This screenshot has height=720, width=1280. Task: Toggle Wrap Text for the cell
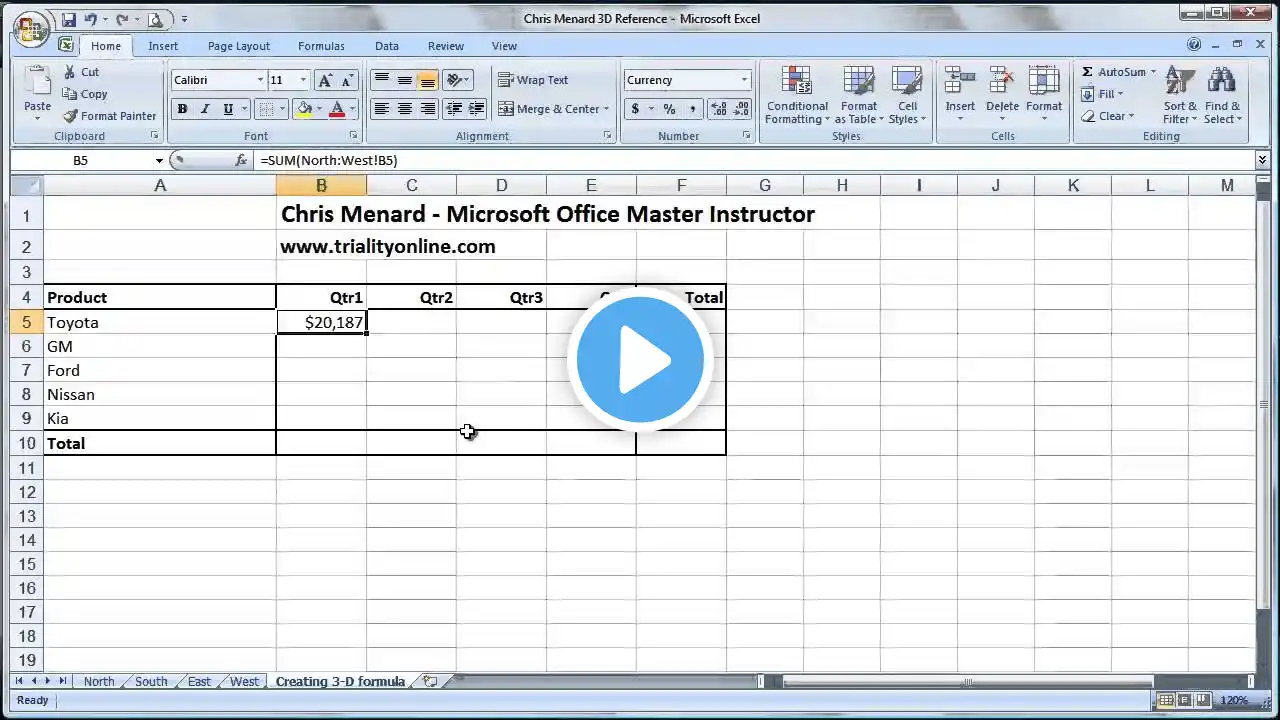[533, 80]
